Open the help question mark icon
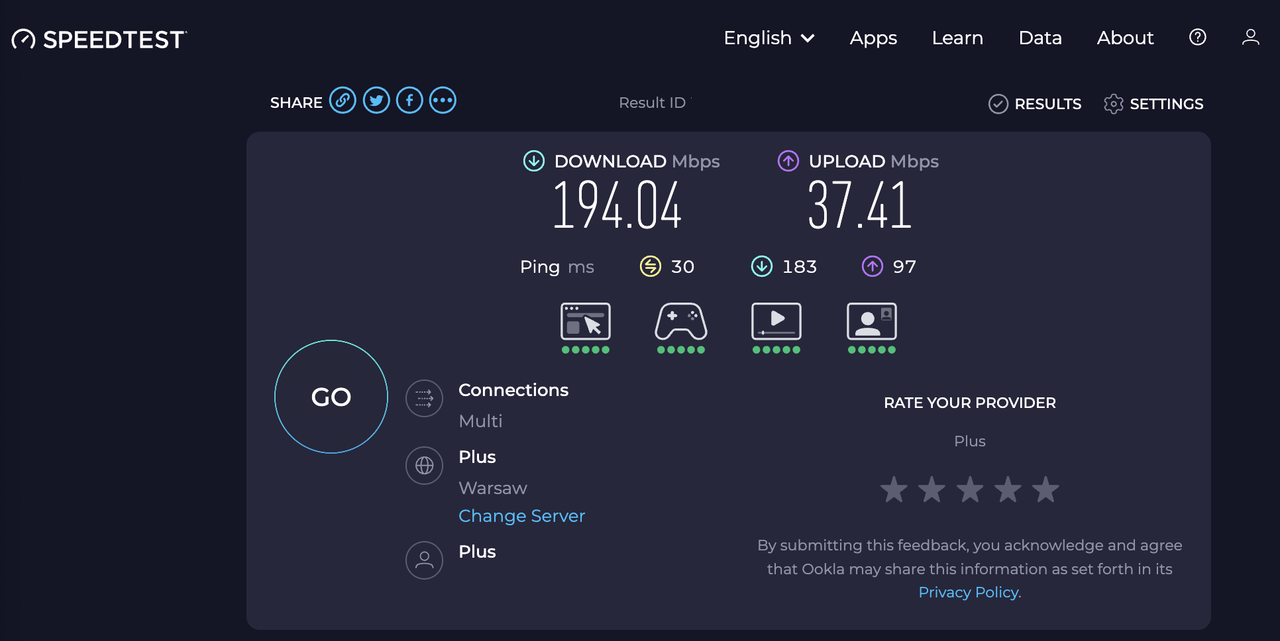Image resolution: width=1280 pixels, height=641 pixels. click(x=1198, y=37)
